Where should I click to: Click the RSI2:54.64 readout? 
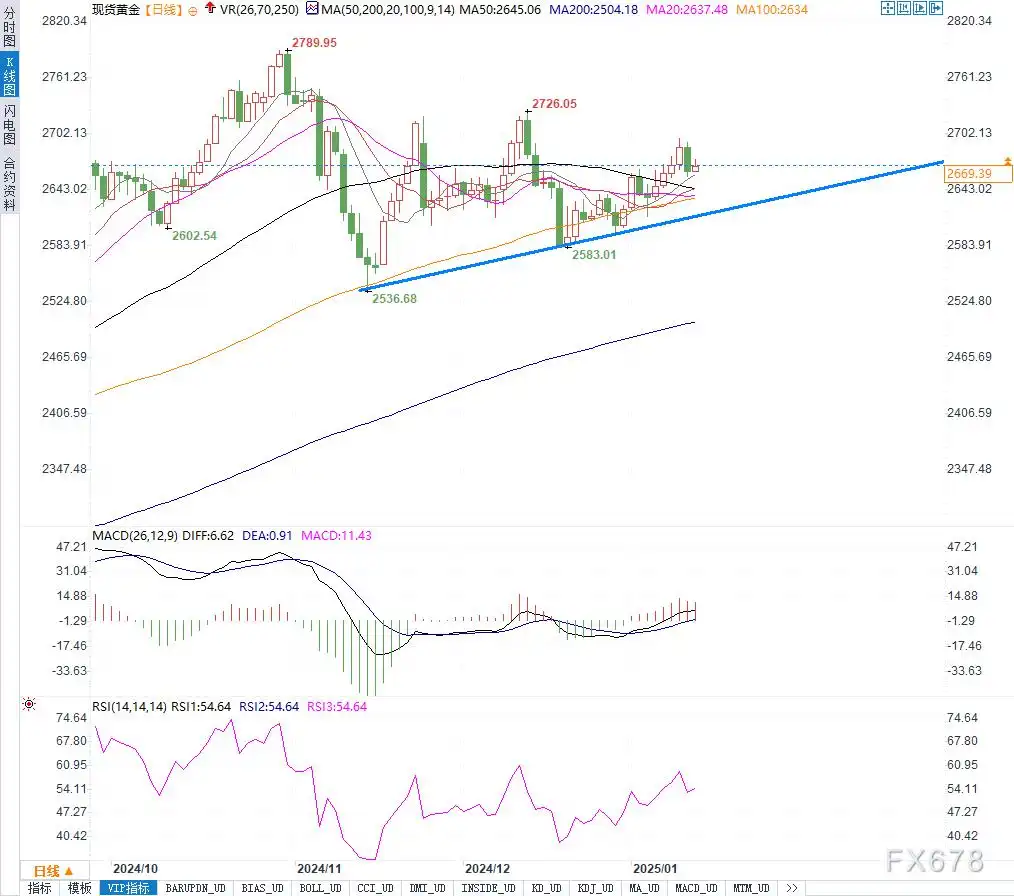269,707
